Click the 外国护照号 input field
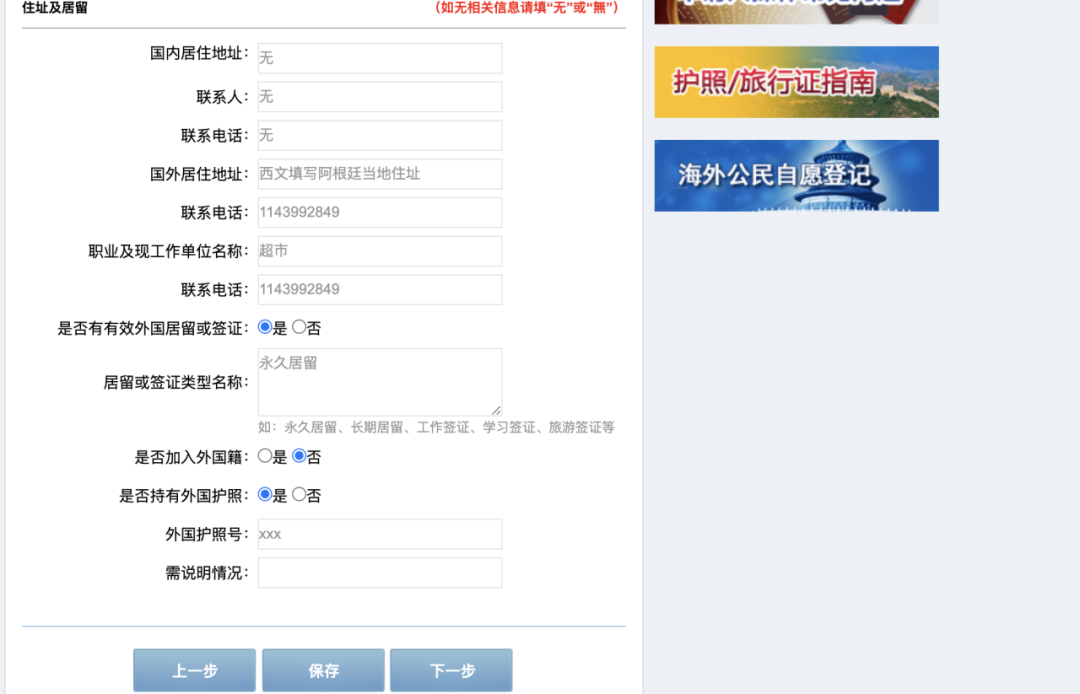The width and height of the screenshot is (1080, 694). pos(379,533)
